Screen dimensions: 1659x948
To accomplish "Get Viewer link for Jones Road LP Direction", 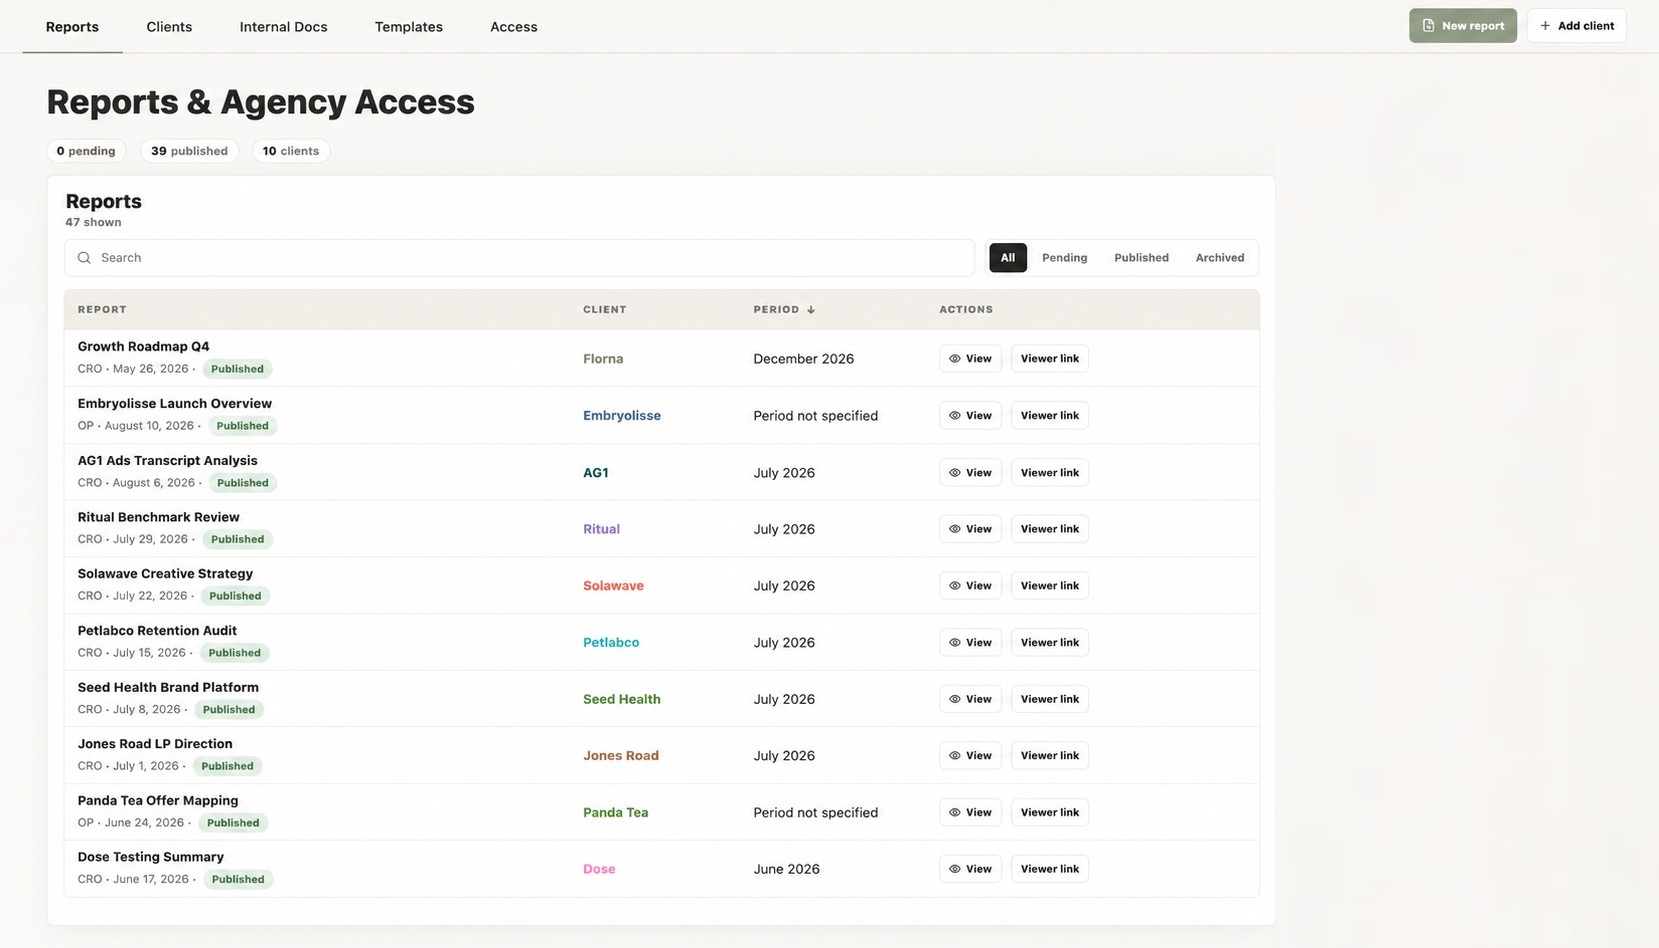I will click(1050, 756).
